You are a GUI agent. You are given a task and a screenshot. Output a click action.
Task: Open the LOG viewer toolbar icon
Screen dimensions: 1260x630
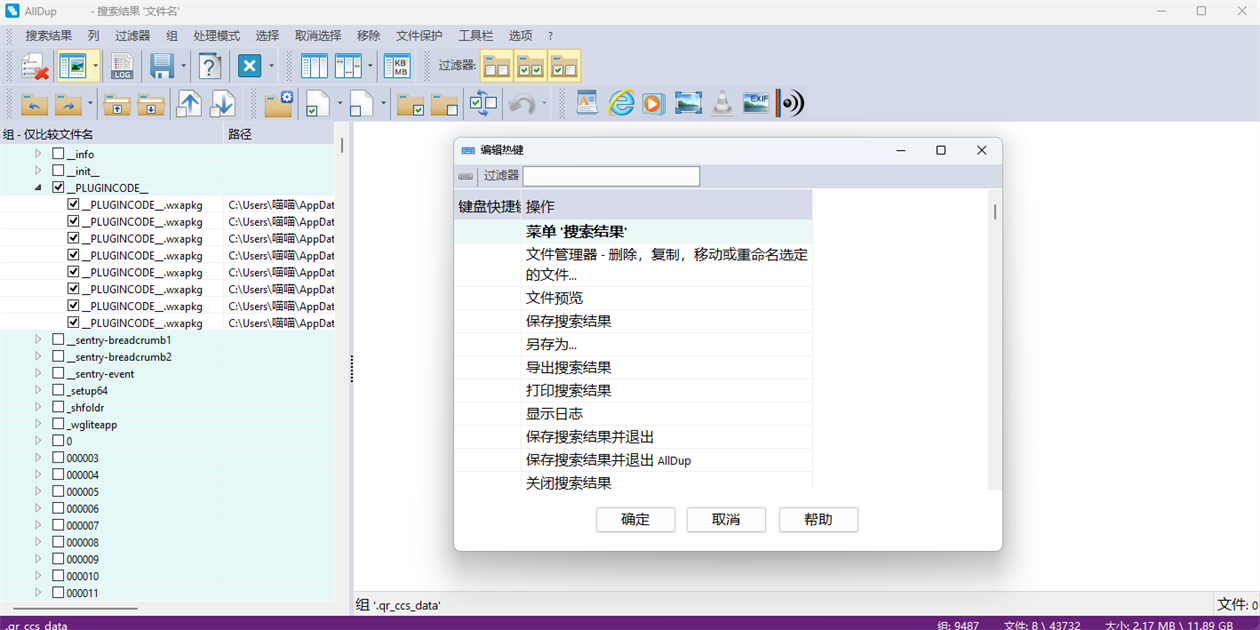123,66
